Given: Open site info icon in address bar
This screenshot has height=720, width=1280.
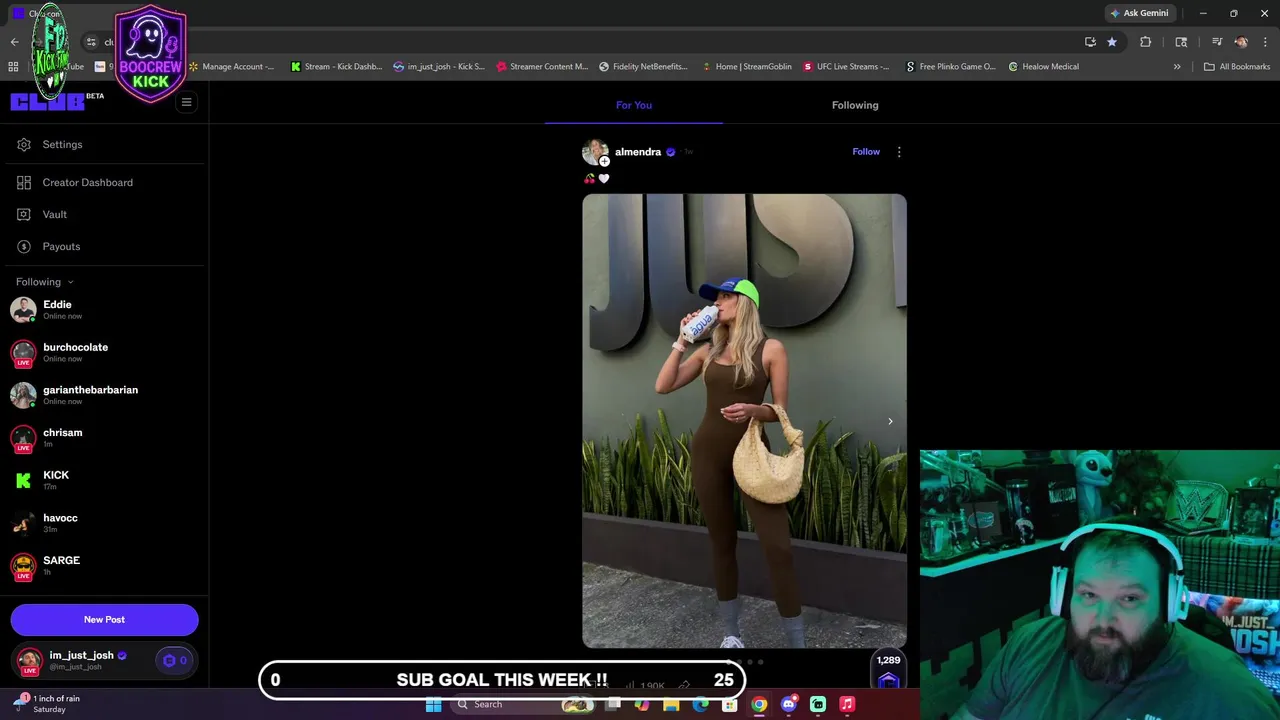Looking at the screenshot, I should click(91, 42).
